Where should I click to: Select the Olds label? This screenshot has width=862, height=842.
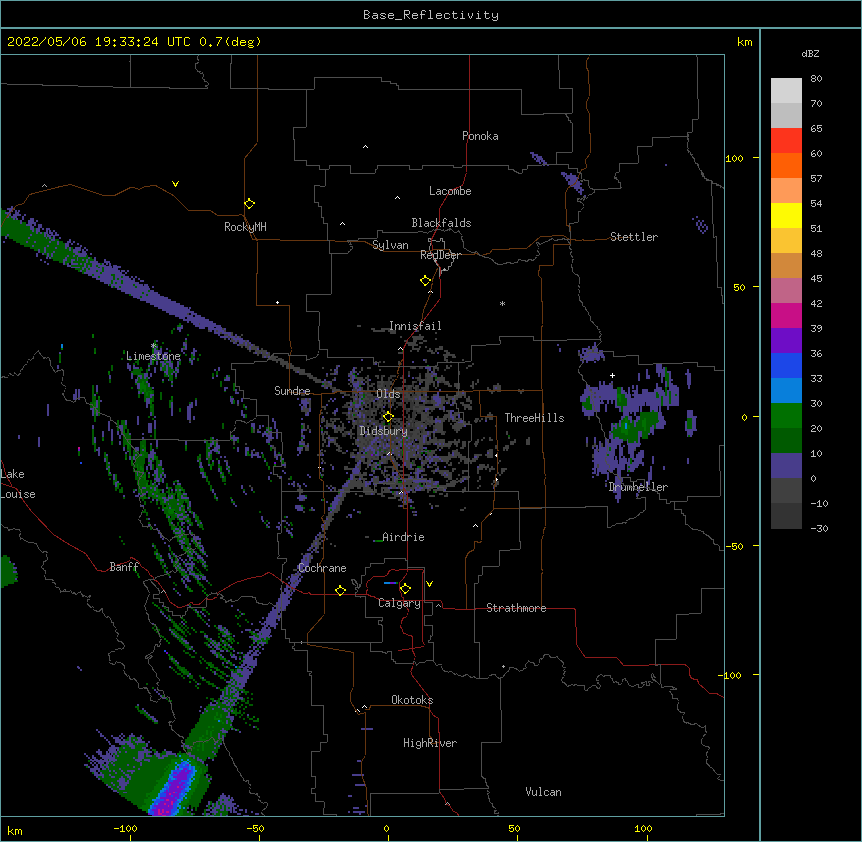click(x=388, y=394)
